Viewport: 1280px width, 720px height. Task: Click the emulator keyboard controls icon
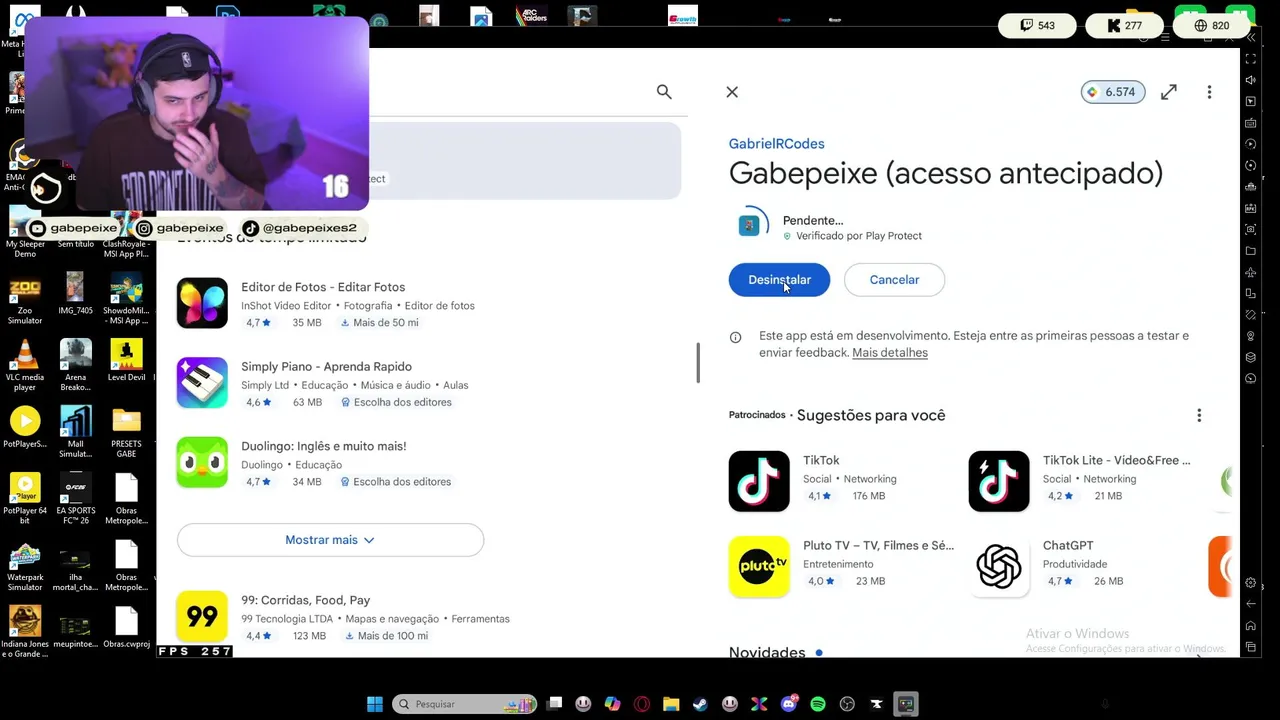click(1250, 123)
